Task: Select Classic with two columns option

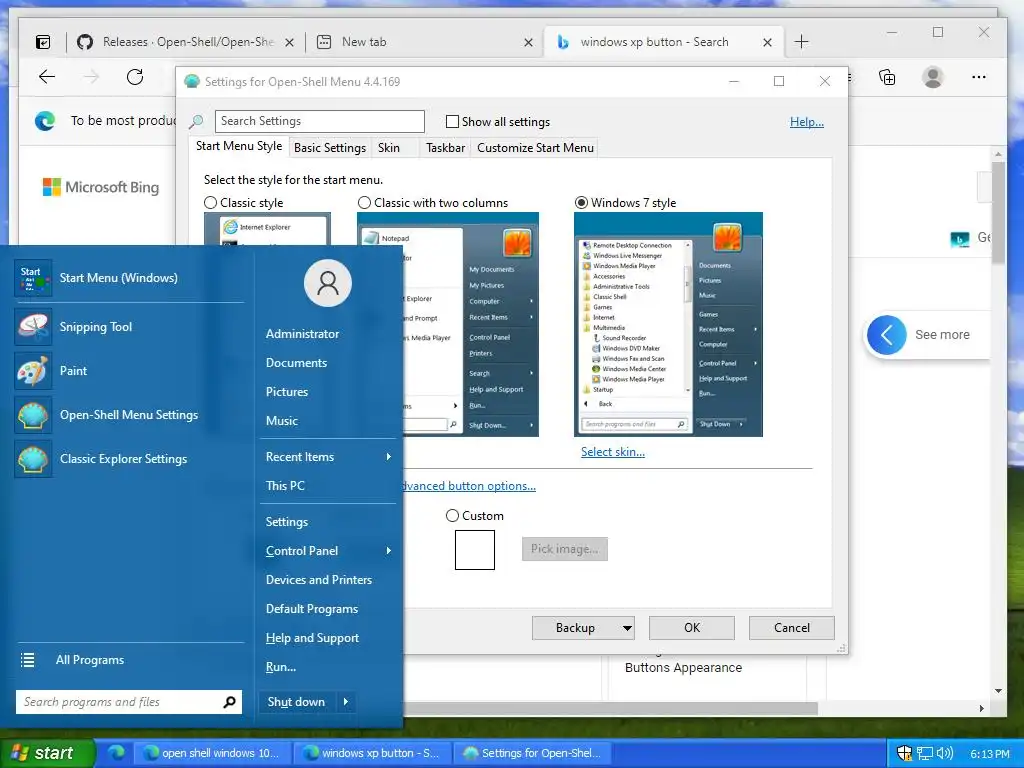Action: (x=364, y=203)
